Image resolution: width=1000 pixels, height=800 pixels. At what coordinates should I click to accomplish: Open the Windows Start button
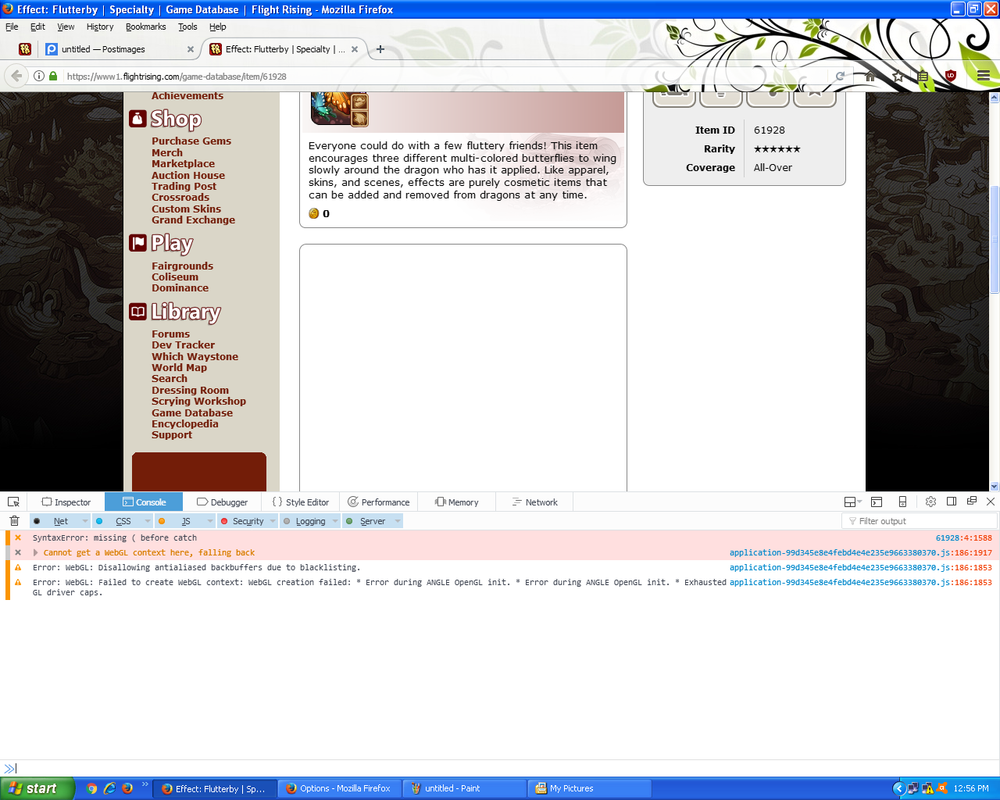(x=37, y=789)
